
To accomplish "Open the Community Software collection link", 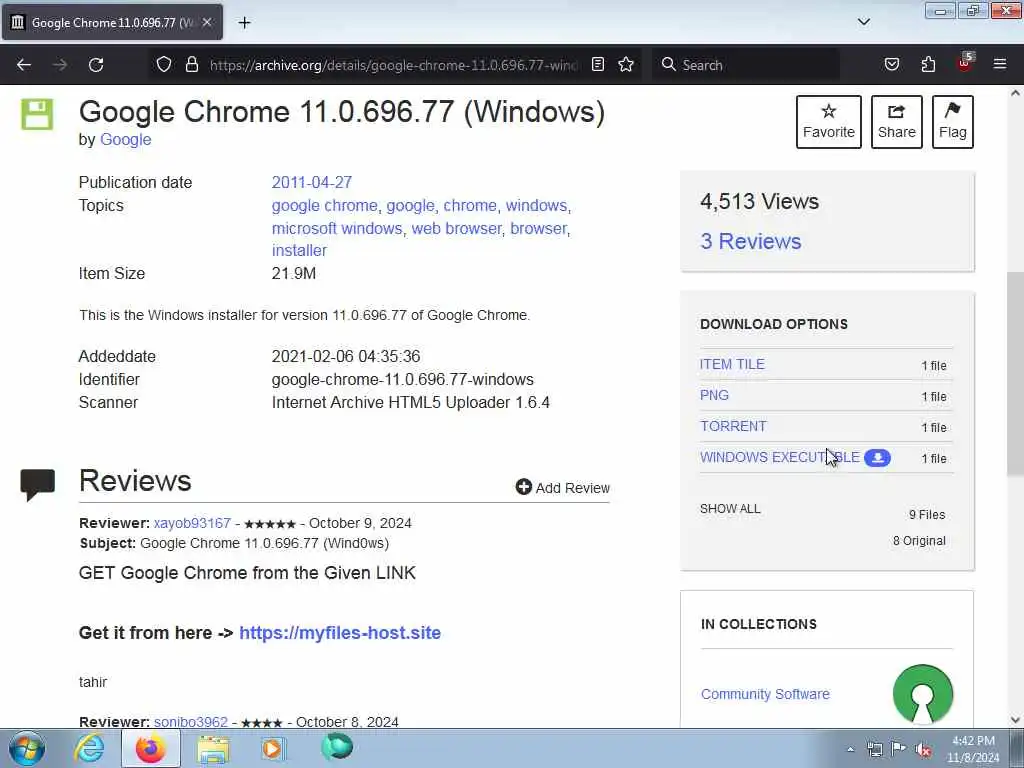I will click(x=765, y=694).
